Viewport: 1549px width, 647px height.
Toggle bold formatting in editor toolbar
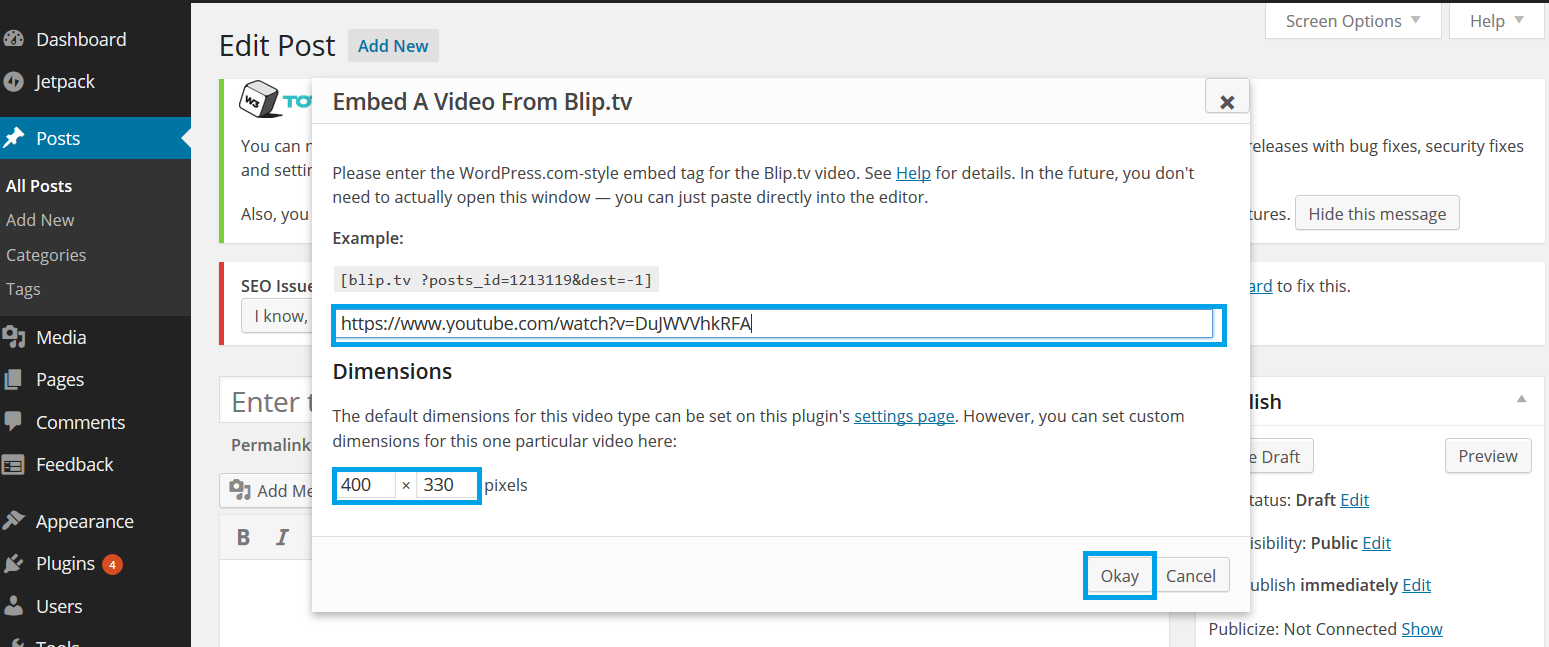(x=243, y=537)
